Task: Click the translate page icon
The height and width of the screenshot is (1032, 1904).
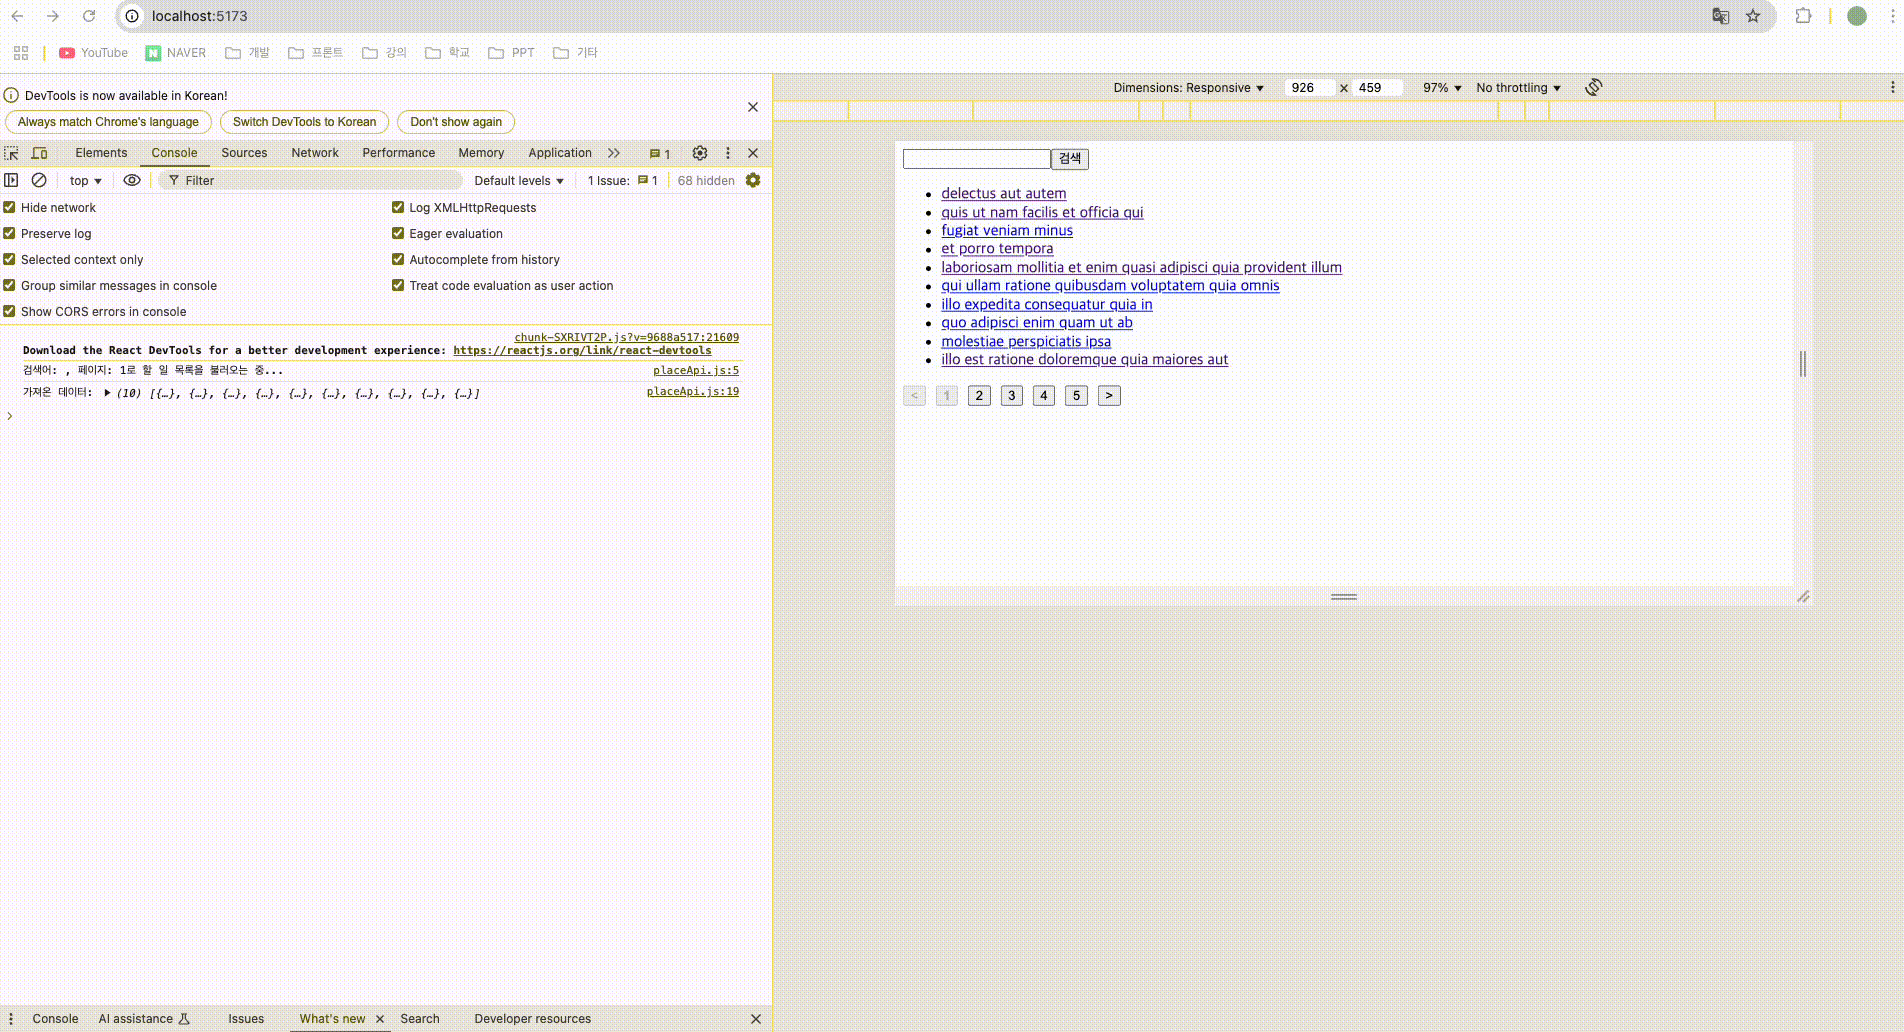Action: [x=1721, y=16]
